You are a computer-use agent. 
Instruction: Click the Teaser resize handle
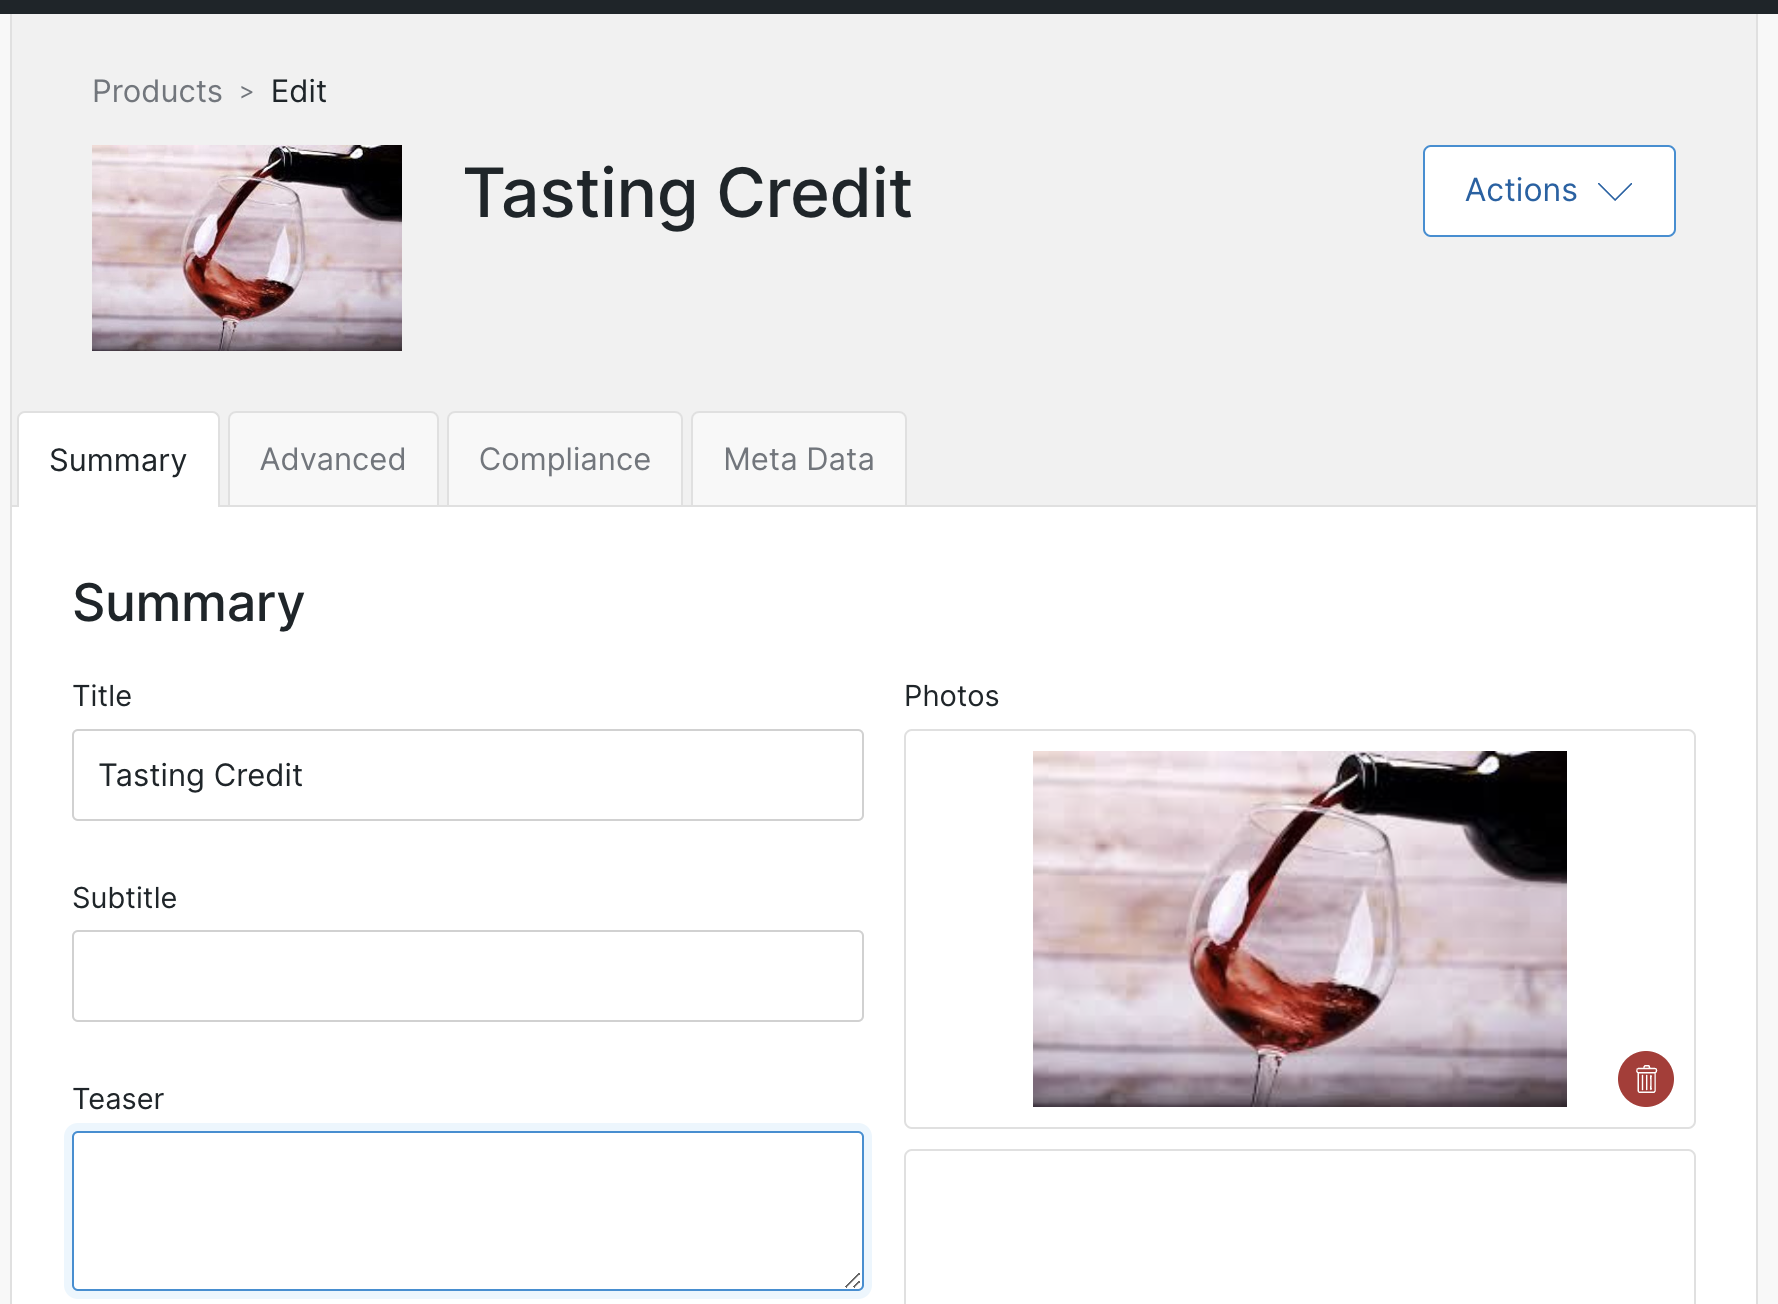pyautogui.click(x=855, y=1282)
